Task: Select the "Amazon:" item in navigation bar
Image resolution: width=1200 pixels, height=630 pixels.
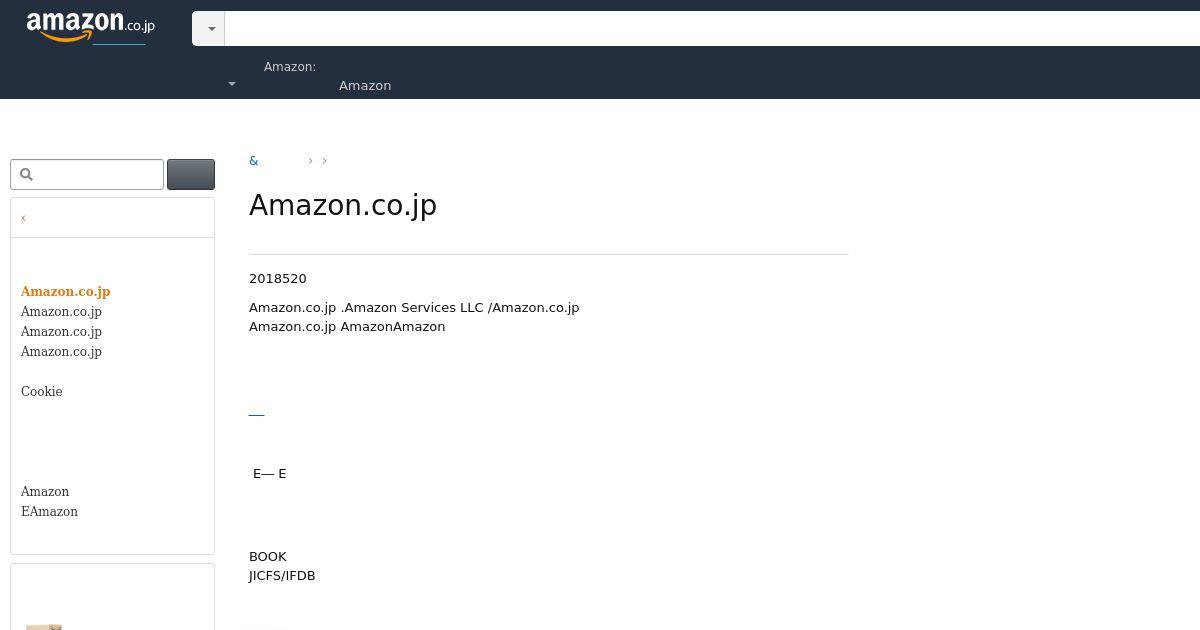Action: 290,67
